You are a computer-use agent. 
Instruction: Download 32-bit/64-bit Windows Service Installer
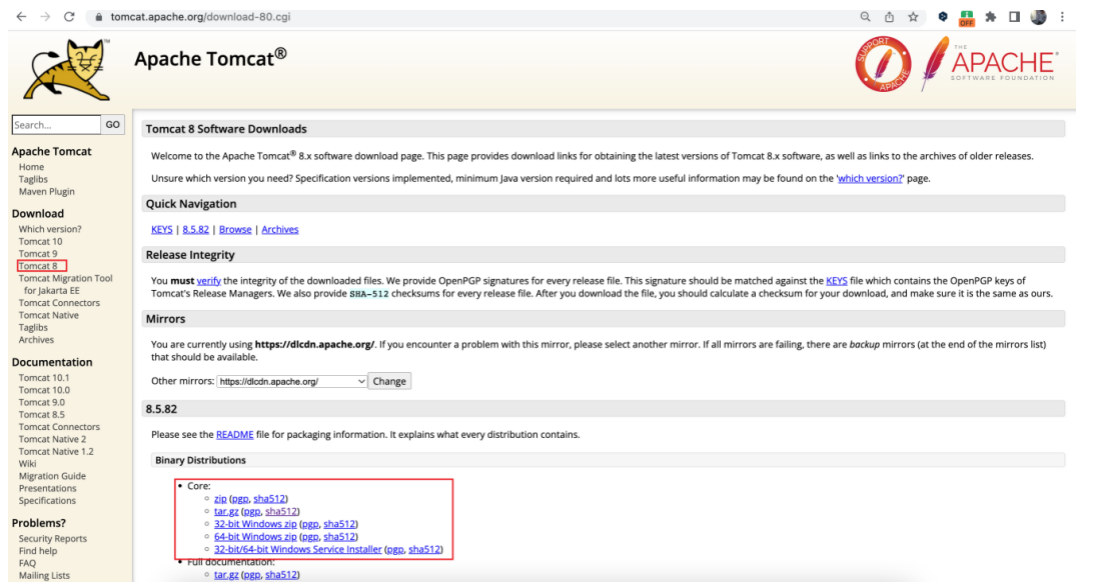(298, 549)
